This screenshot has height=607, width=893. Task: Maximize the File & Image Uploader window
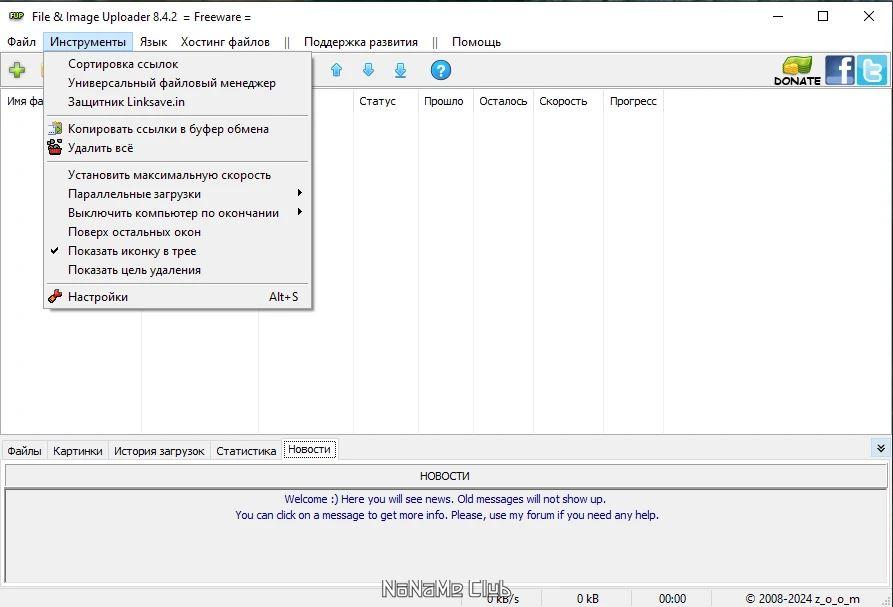[822, 17]
